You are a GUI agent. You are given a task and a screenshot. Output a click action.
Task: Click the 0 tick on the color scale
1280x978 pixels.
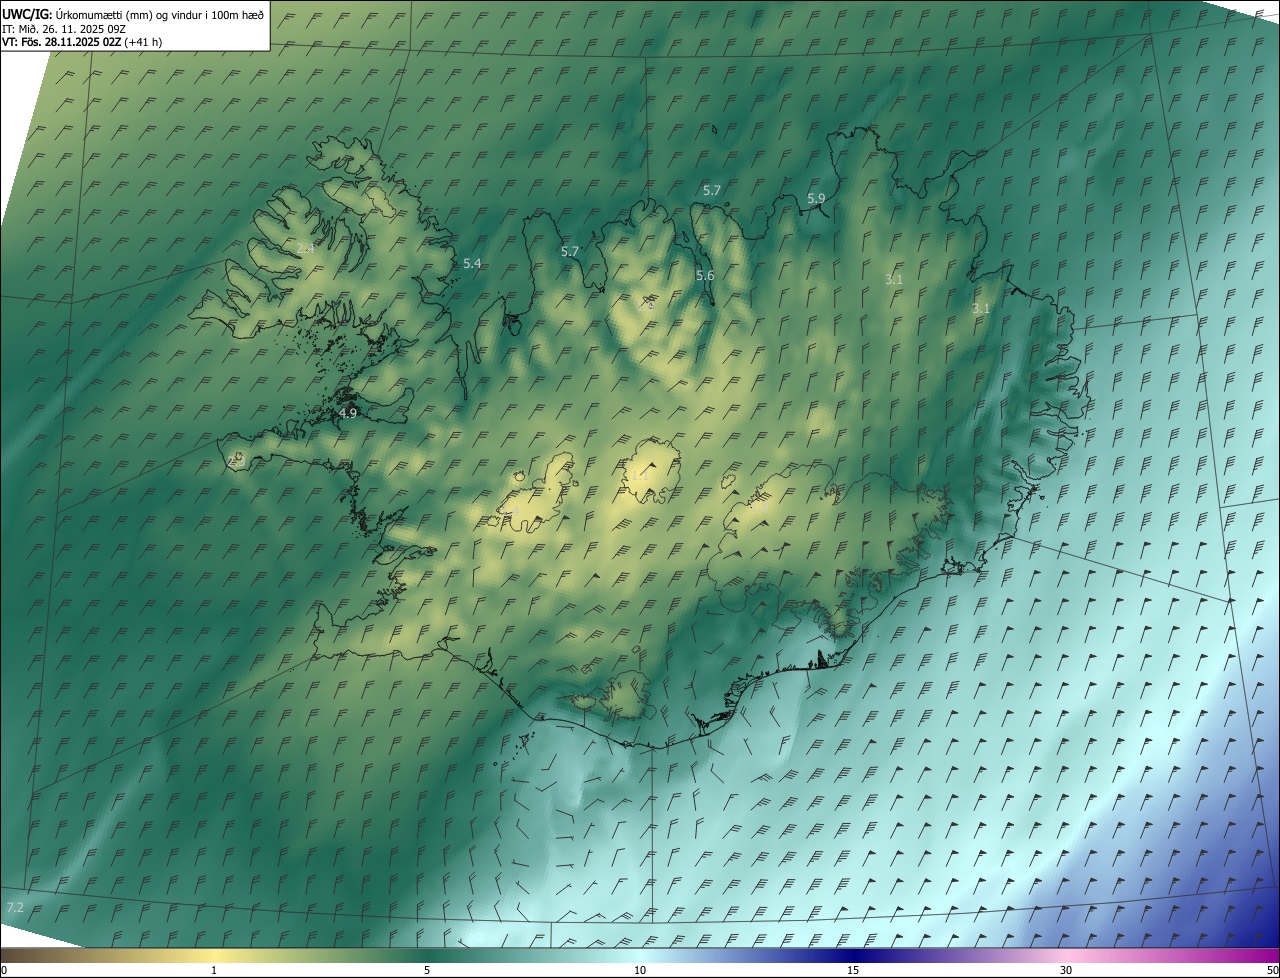click(x=3, y=970)
